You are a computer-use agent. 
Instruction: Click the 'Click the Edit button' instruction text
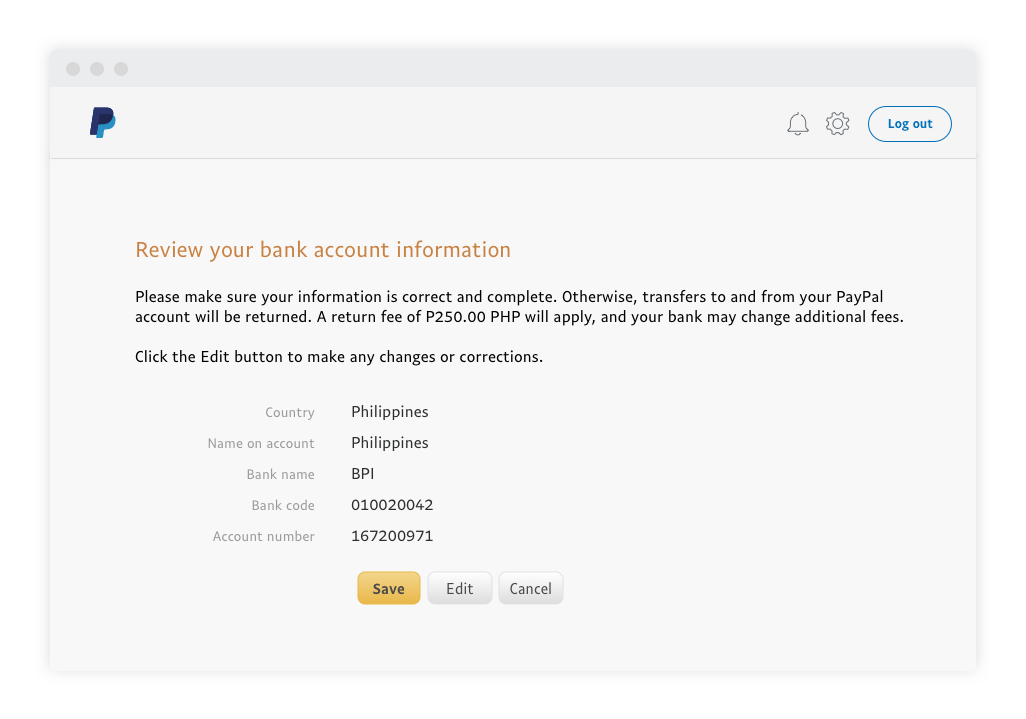339,357
